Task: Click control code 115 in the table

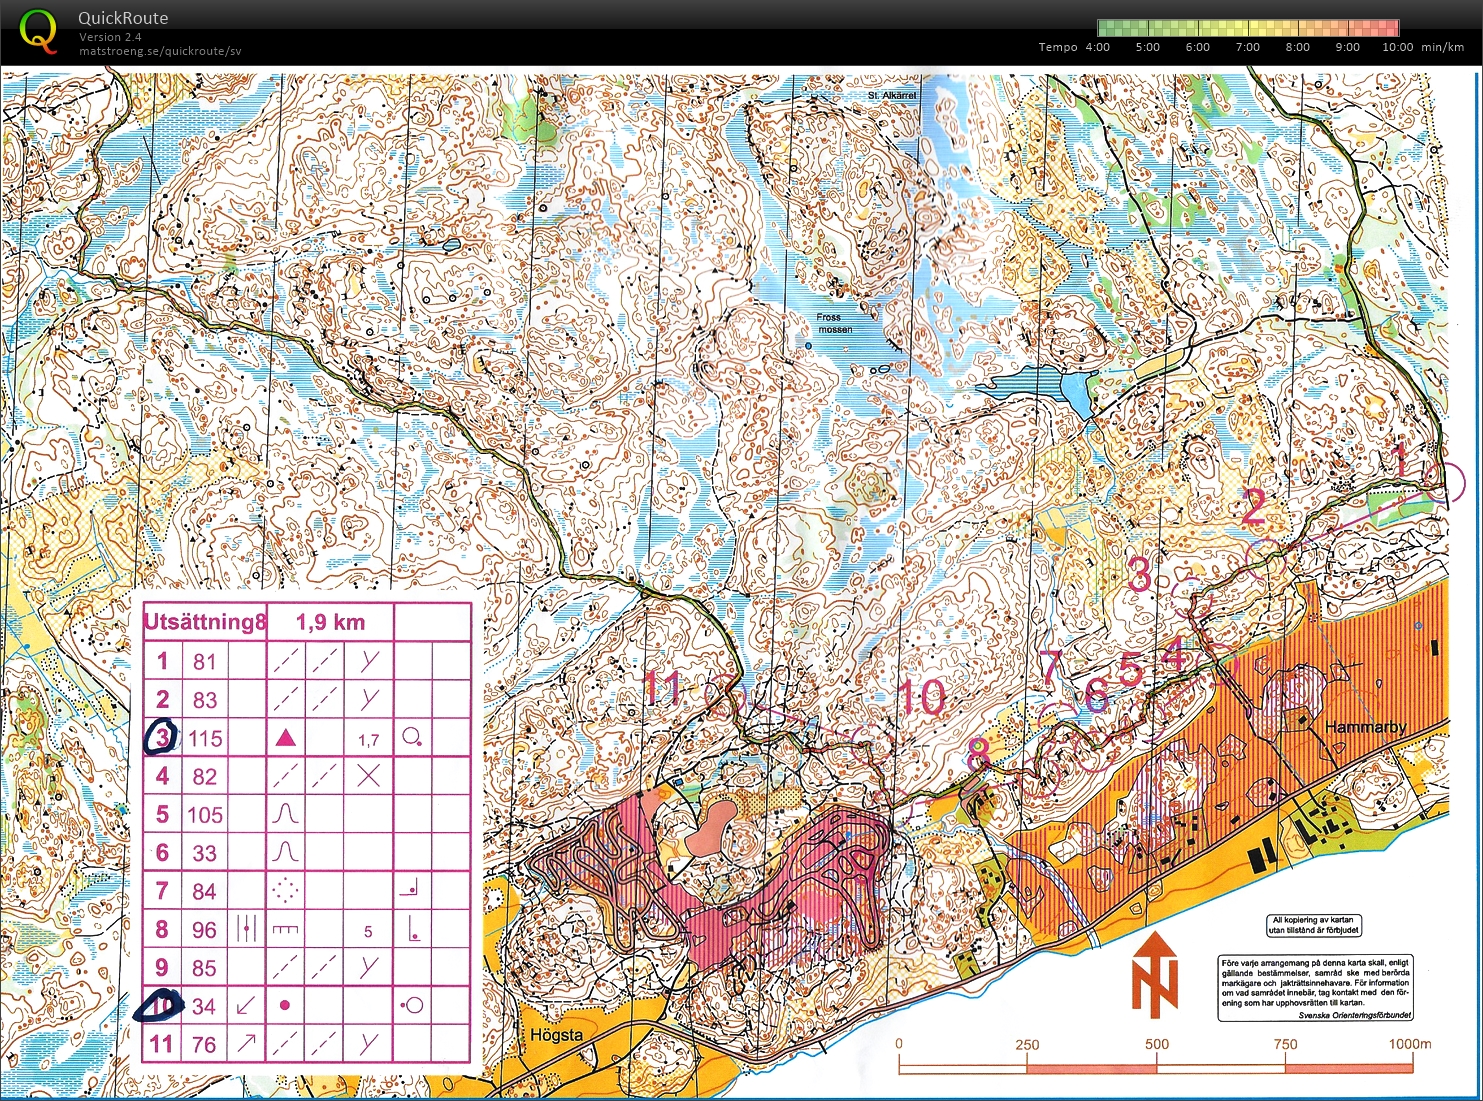Action: (x=205, y=738)
